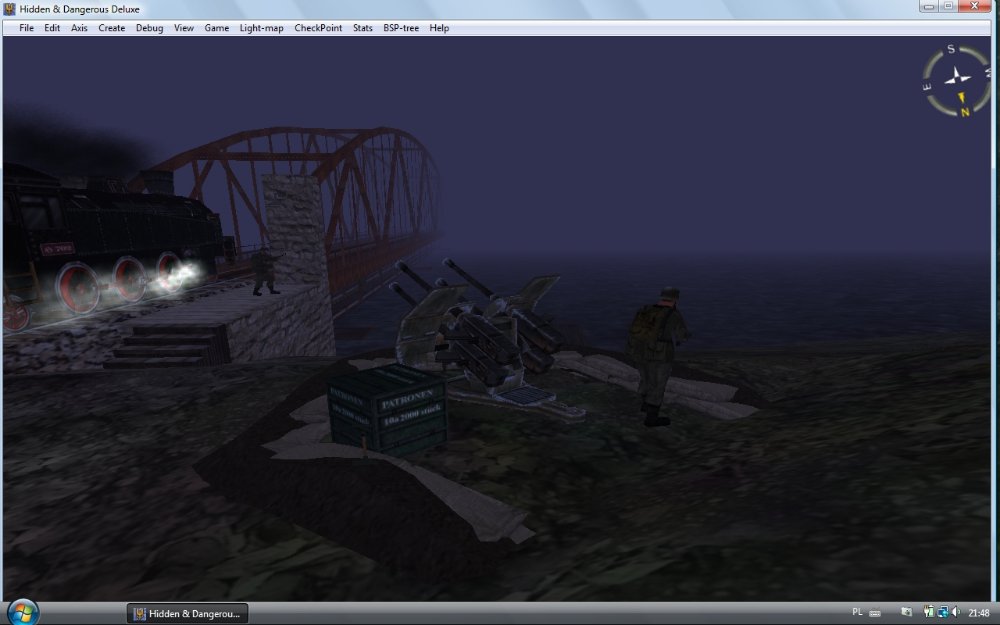Select the PATRONEN ammunition crate
The height and width of the screenshot is (625, 1000).
[387, 409]
